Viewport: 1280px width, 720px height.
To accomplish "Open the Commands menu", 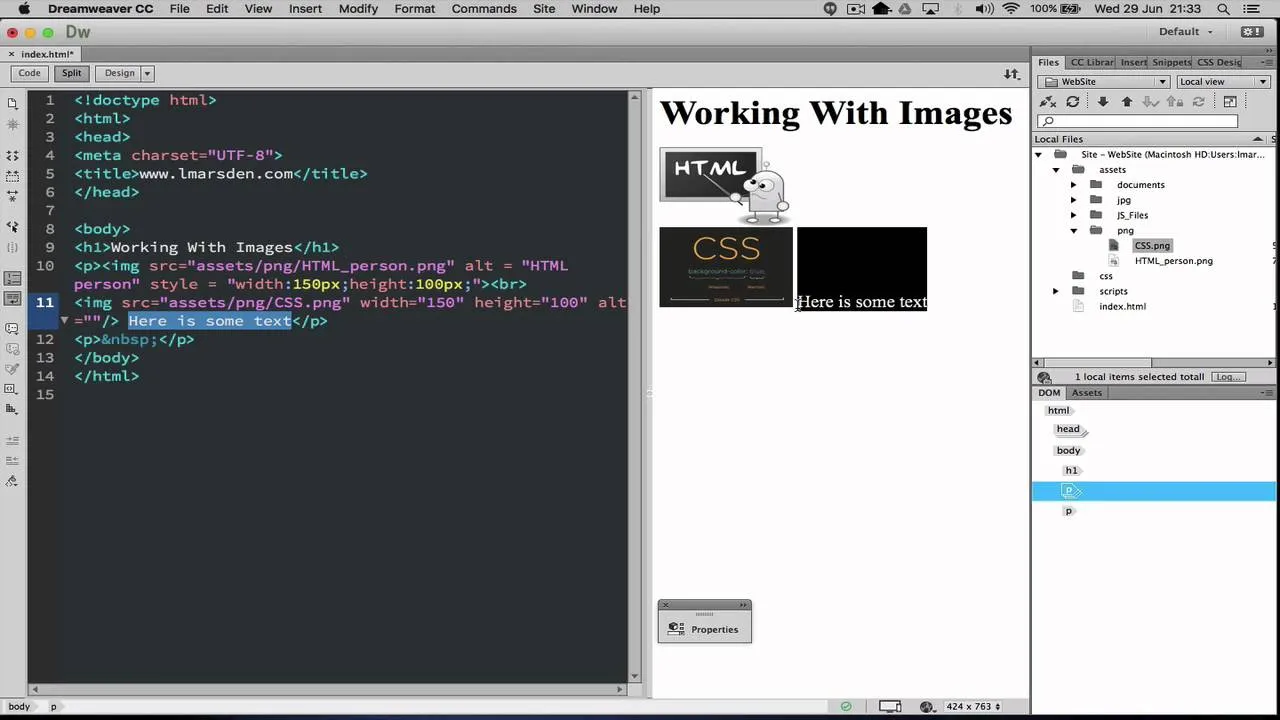I will click(x=484, y=8).
